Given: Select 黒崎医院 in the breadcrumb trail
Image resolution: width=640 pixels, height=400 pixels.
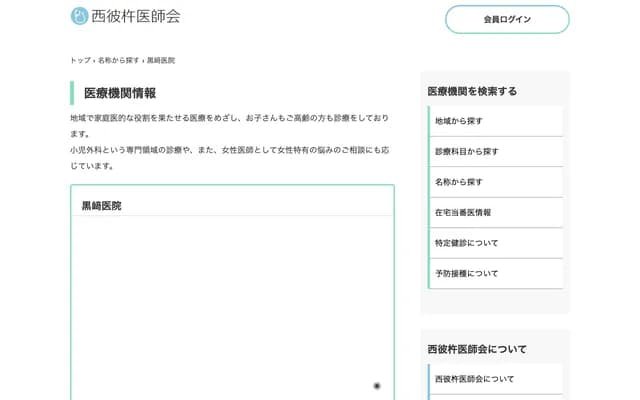Looking at the screenshot, I should tap(161, 60).
